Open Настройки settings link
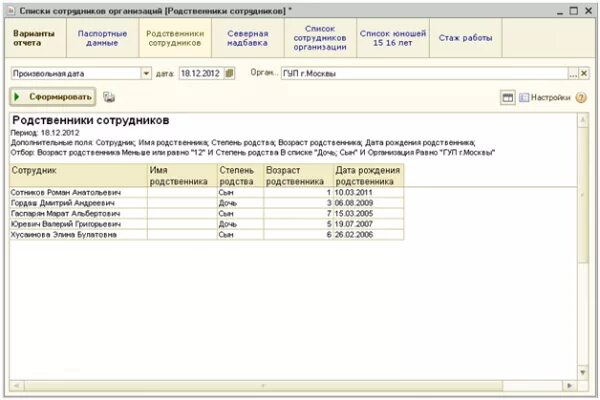Screen dimensions: 600x400 (x=550, y=98)
